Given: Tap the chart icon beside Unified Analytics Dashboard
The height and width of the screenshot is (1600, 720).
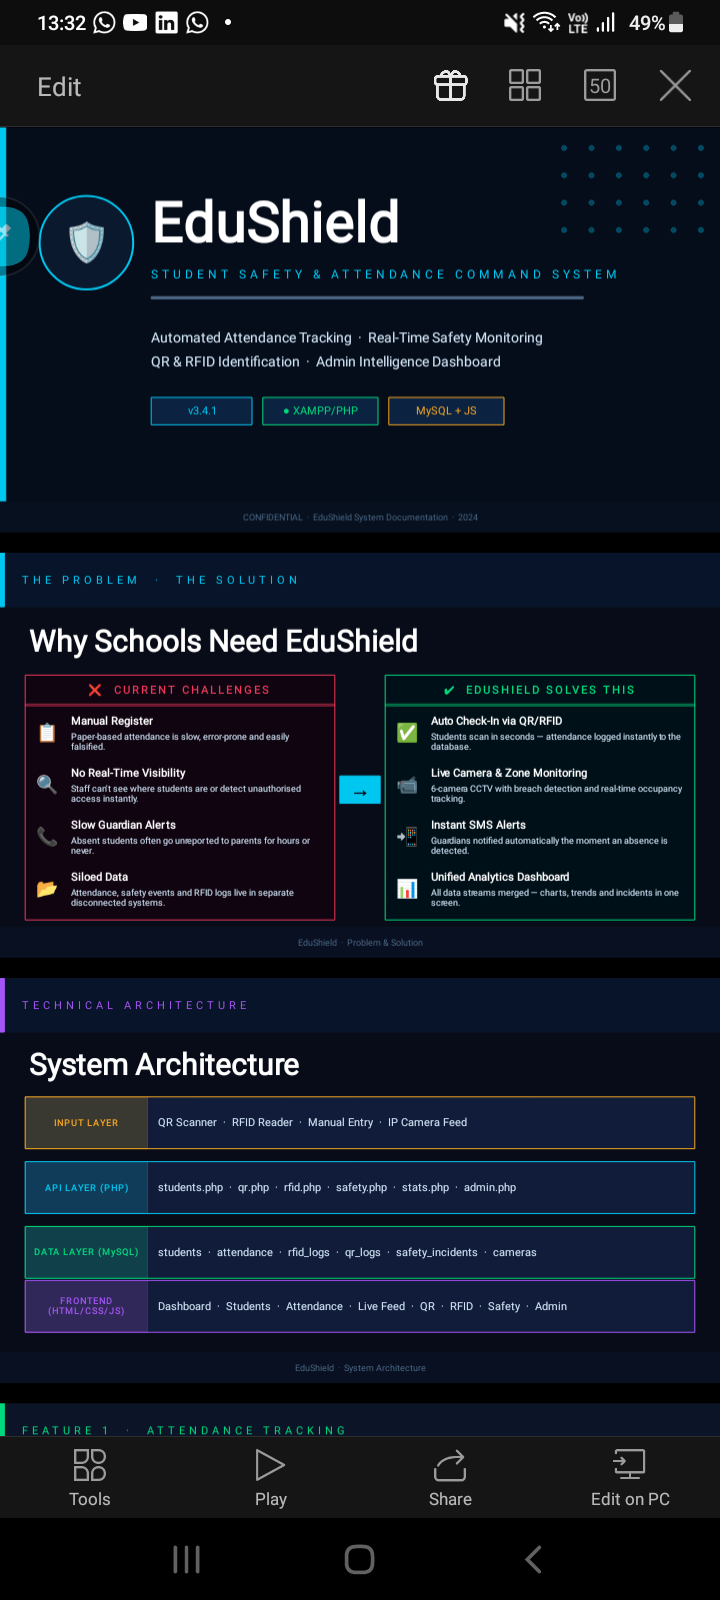Looking at the screenshot, I should 407,888.
